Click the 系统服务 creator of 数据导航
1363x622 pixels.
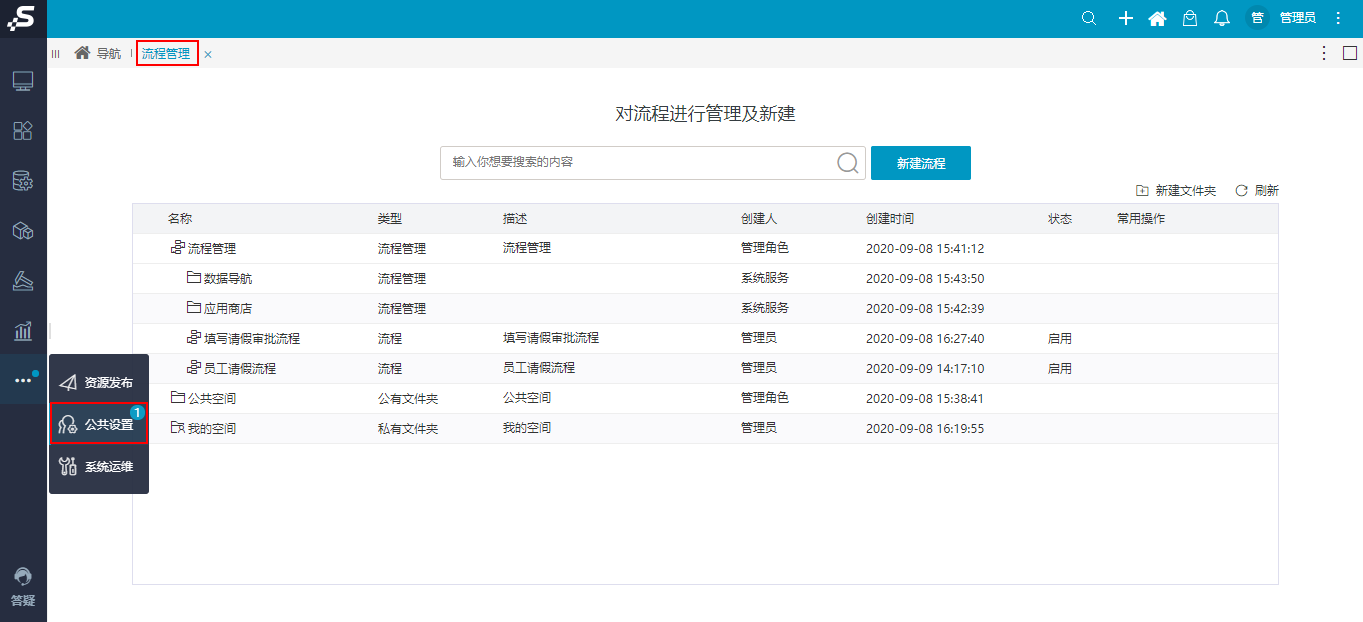point(765,278)
